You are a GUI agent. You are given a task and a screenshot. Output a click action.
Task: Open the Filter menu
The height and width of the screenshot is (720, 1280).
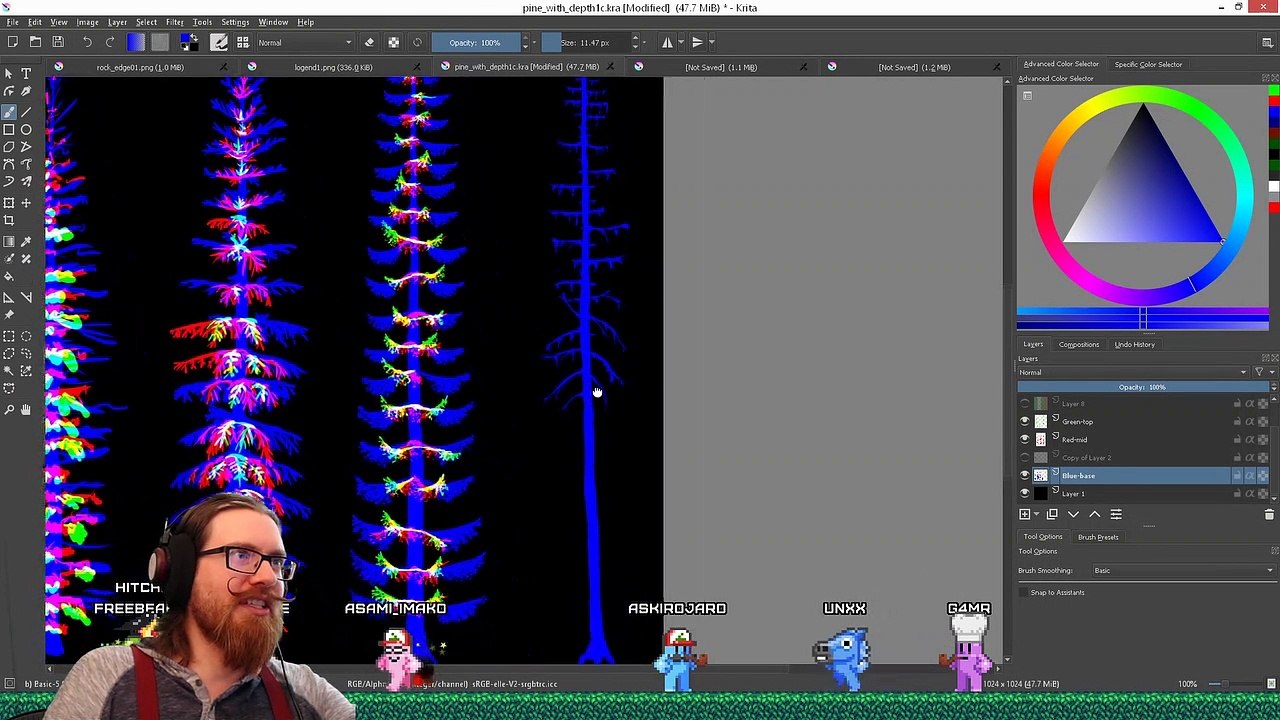click(x=174, y=22)
